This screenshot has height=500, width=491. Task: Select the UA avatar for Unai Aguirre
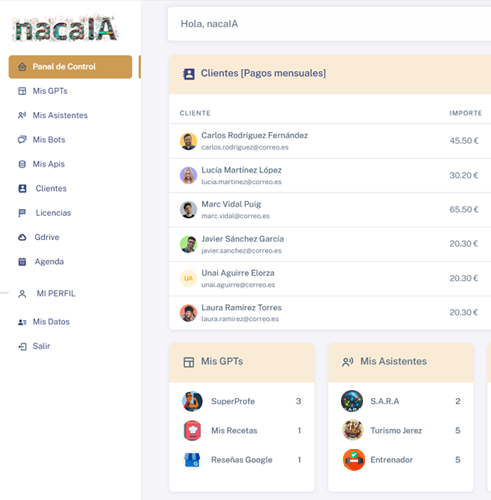coord(188,278)
